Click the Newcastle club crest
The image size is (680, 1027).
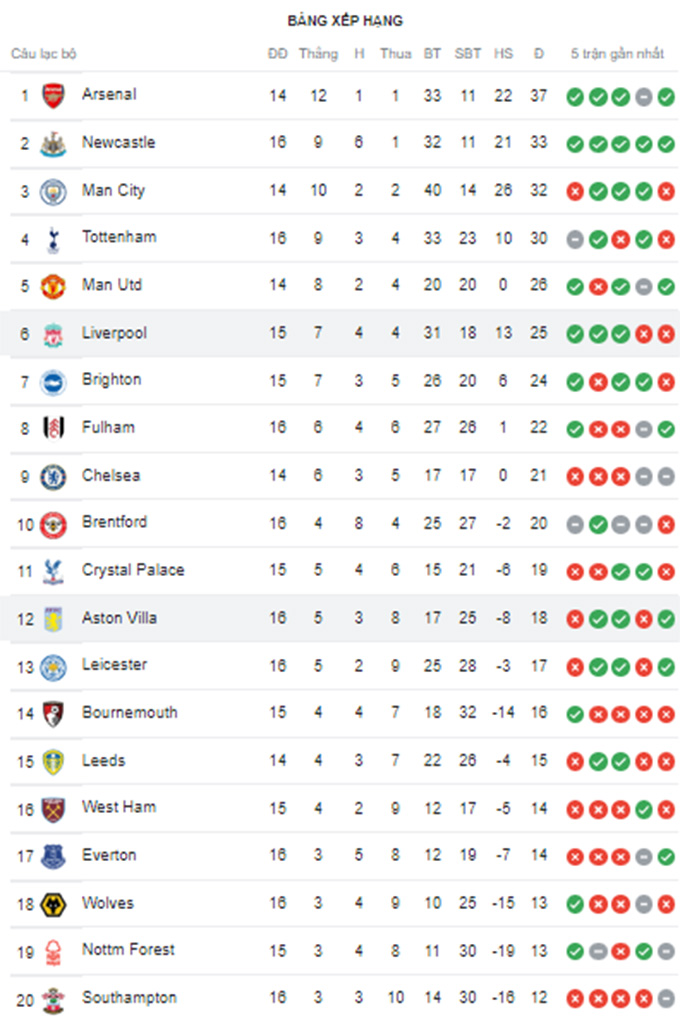click(52, 144)
